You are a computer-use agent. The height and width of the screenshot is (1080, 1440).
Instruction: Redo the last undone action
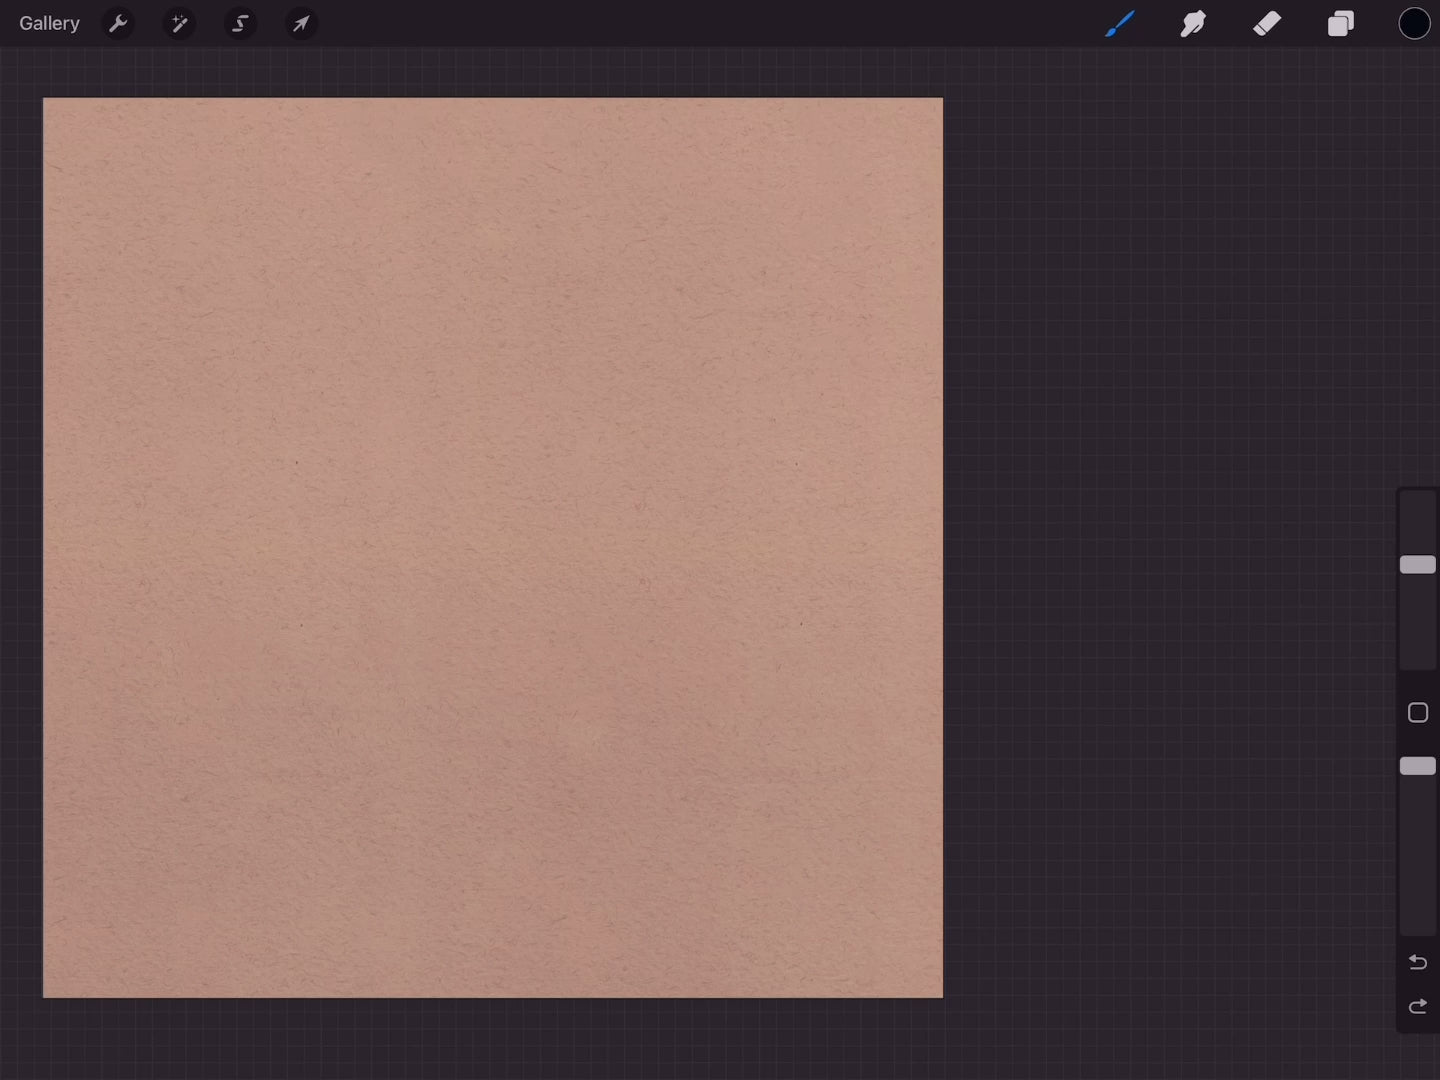1417,1006
